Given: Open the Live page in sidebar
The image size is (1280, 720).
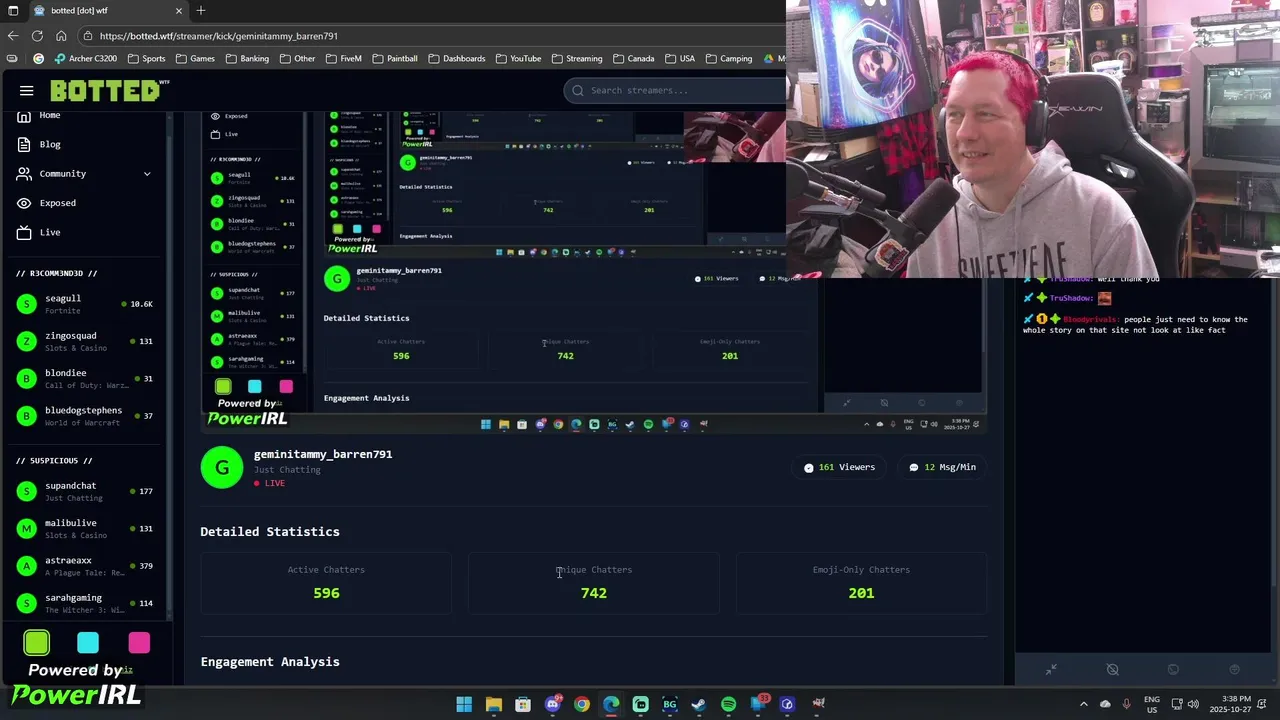Looking at the screenshot, I should click(50, 232).
